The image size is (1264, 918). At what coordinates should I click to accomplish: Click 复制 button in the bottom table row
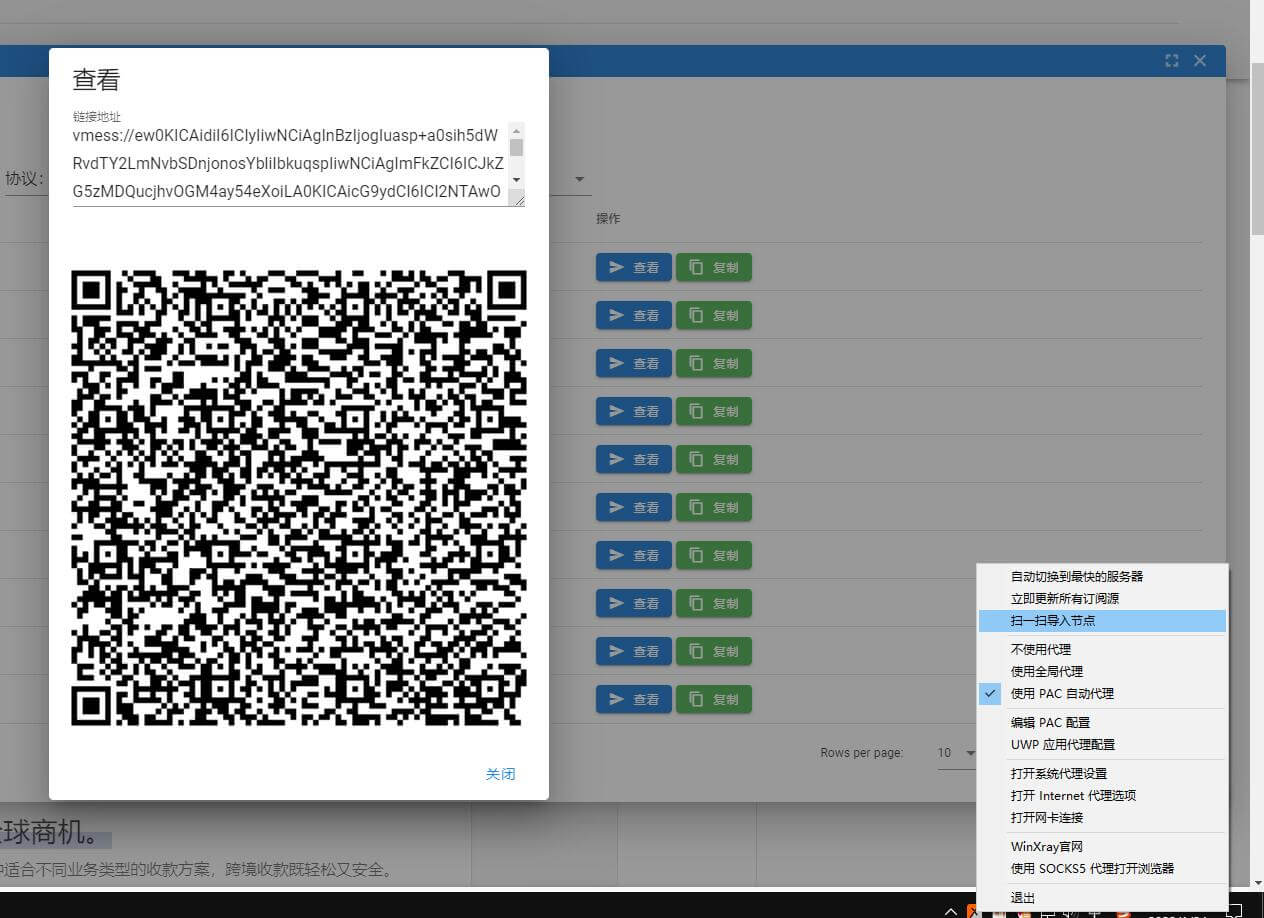(714, 699)
